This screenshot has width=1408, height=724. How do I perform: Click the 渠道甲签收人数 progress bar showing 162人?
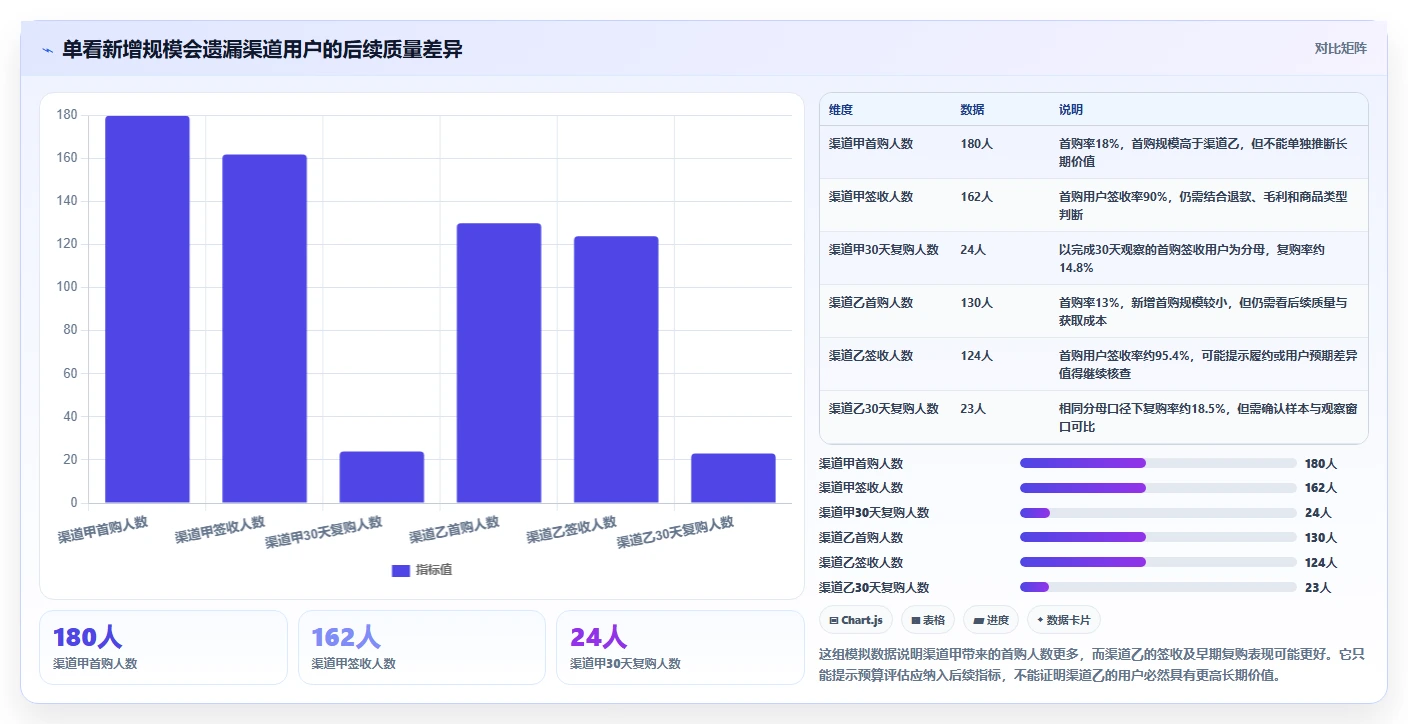[x=1158, y=488]
